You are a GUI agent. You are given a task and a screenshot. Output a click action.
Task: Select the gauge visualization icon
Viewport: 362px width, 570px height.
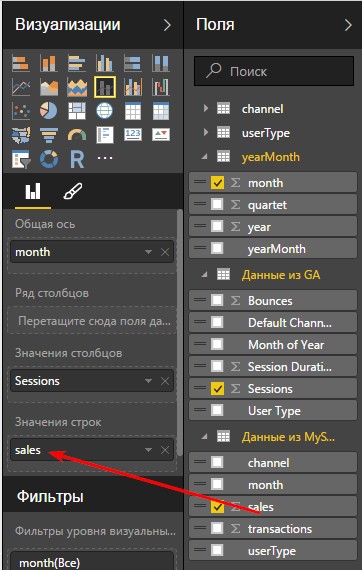click(77, 135)
